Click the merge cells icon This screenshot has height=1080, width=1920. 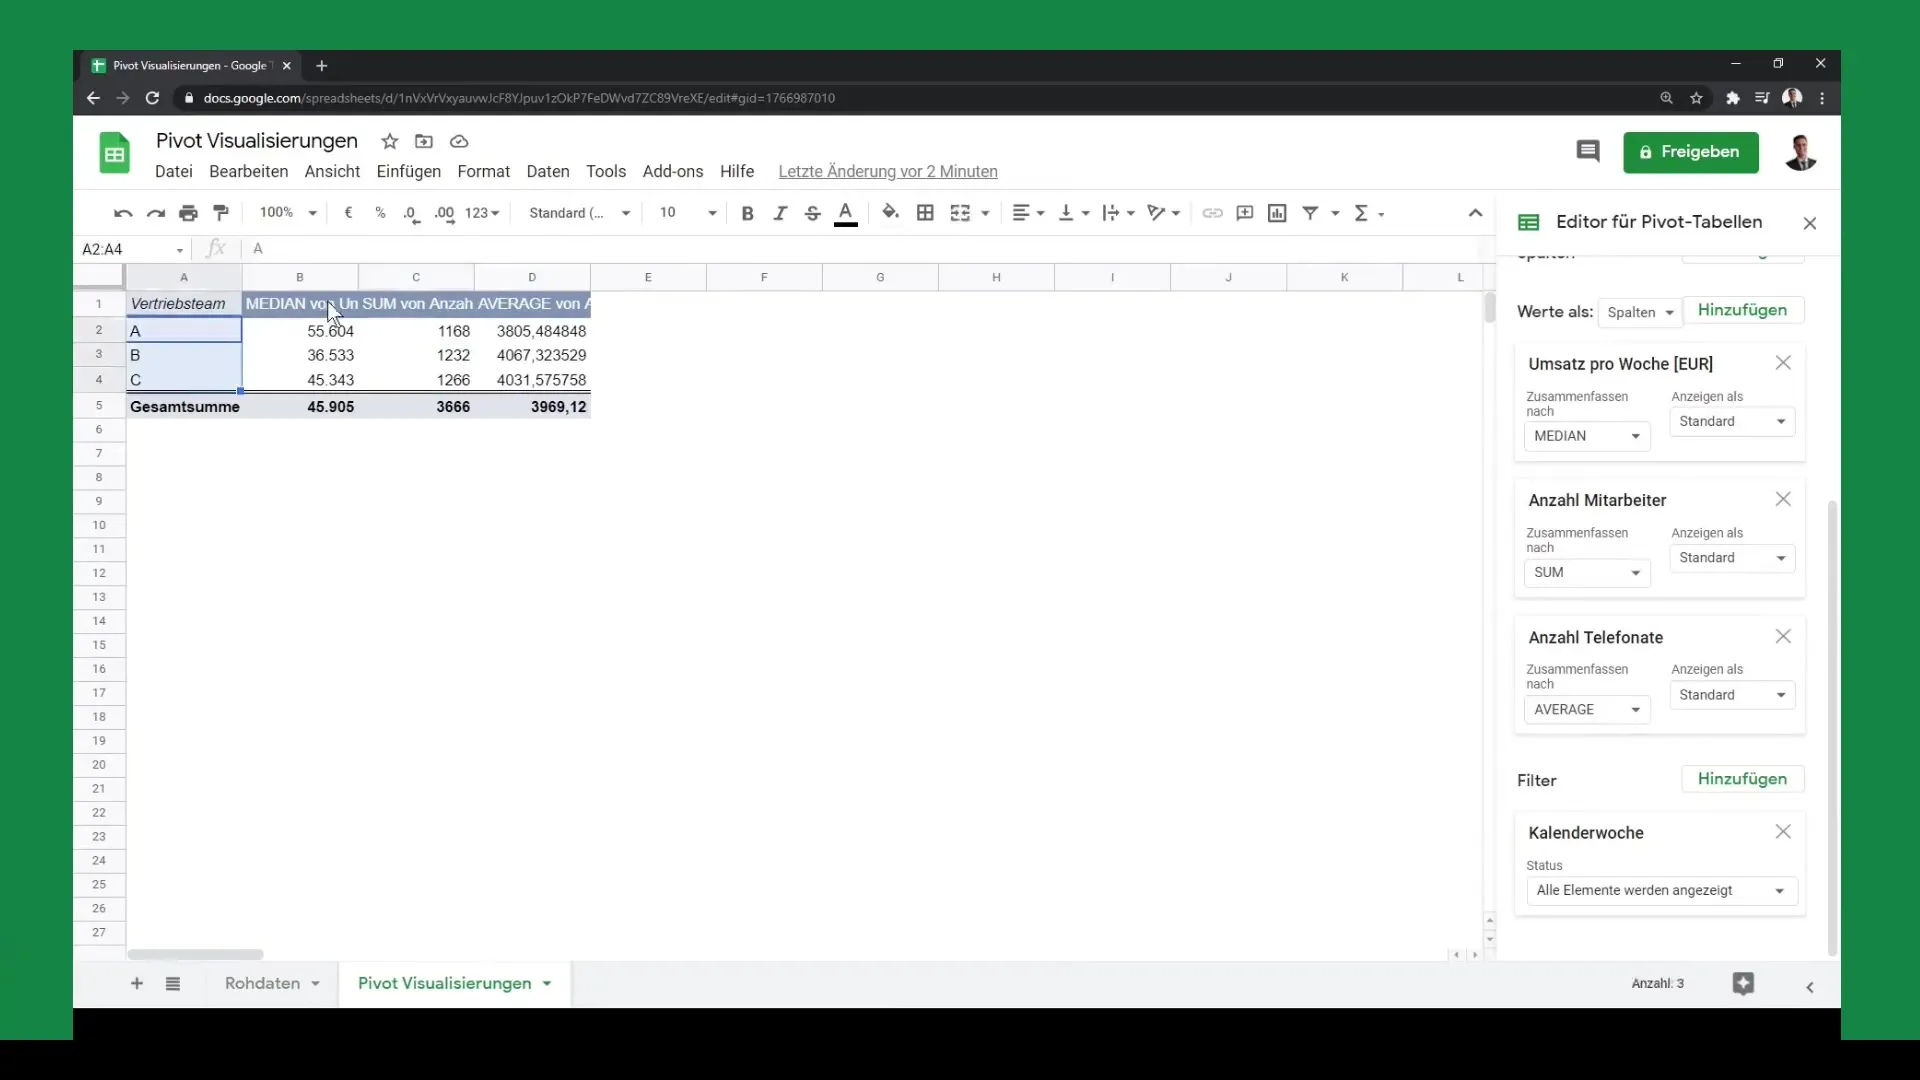coord(960,213)
